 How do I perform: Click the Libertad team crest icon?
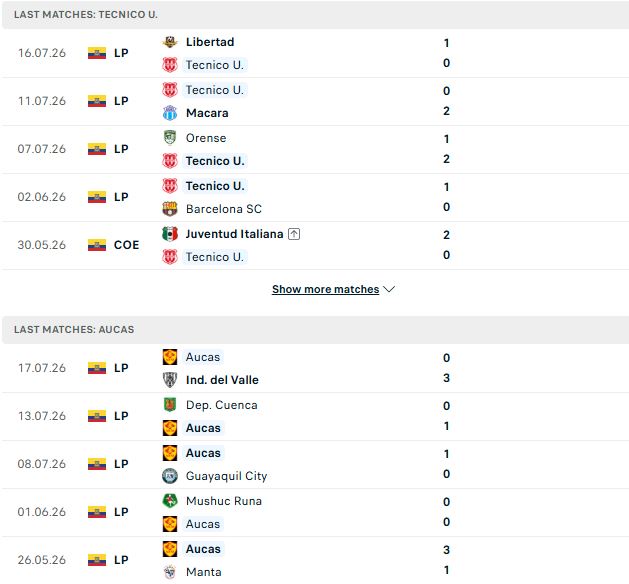170,42
